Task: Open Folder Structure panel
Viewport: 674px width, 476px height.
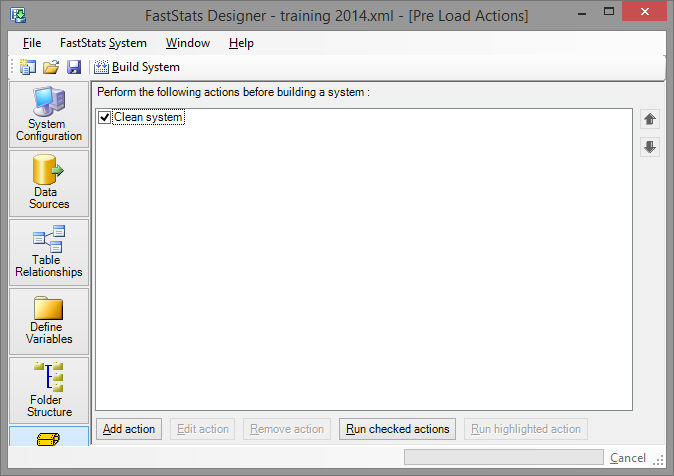Action: [49, 390]
